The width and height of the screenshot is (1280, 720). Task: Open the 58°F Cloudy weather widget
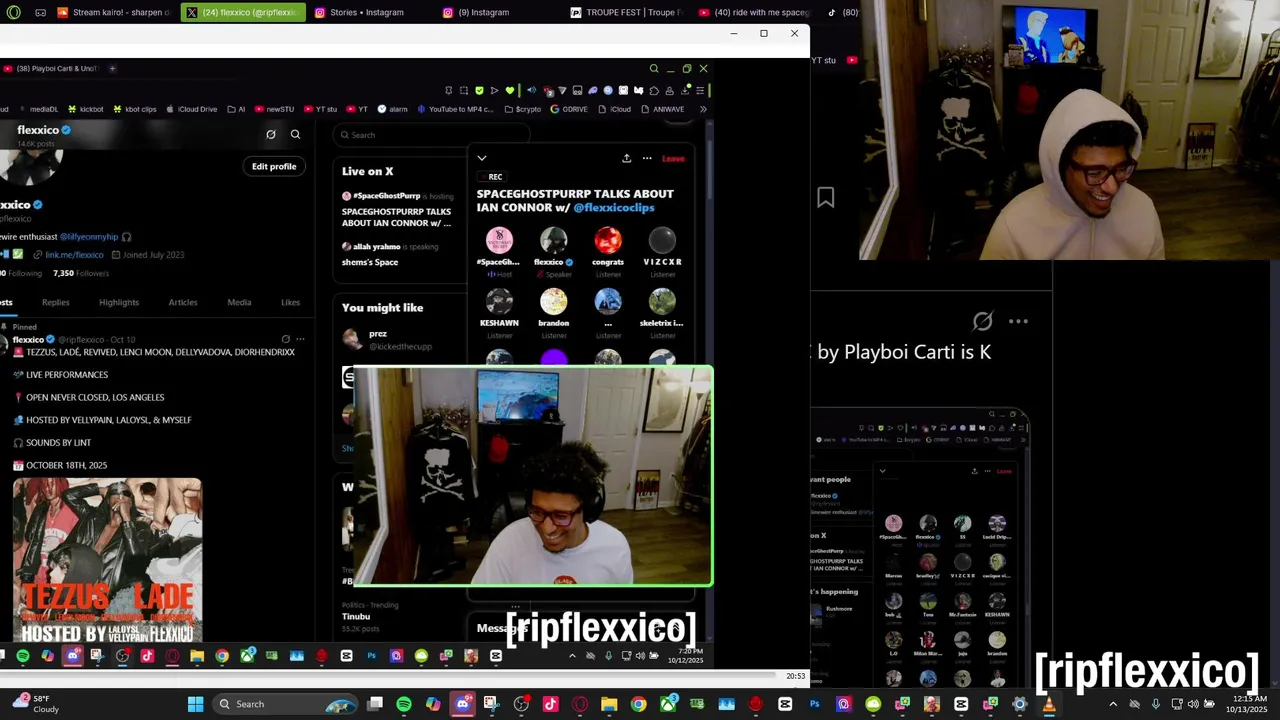point(34,704)
